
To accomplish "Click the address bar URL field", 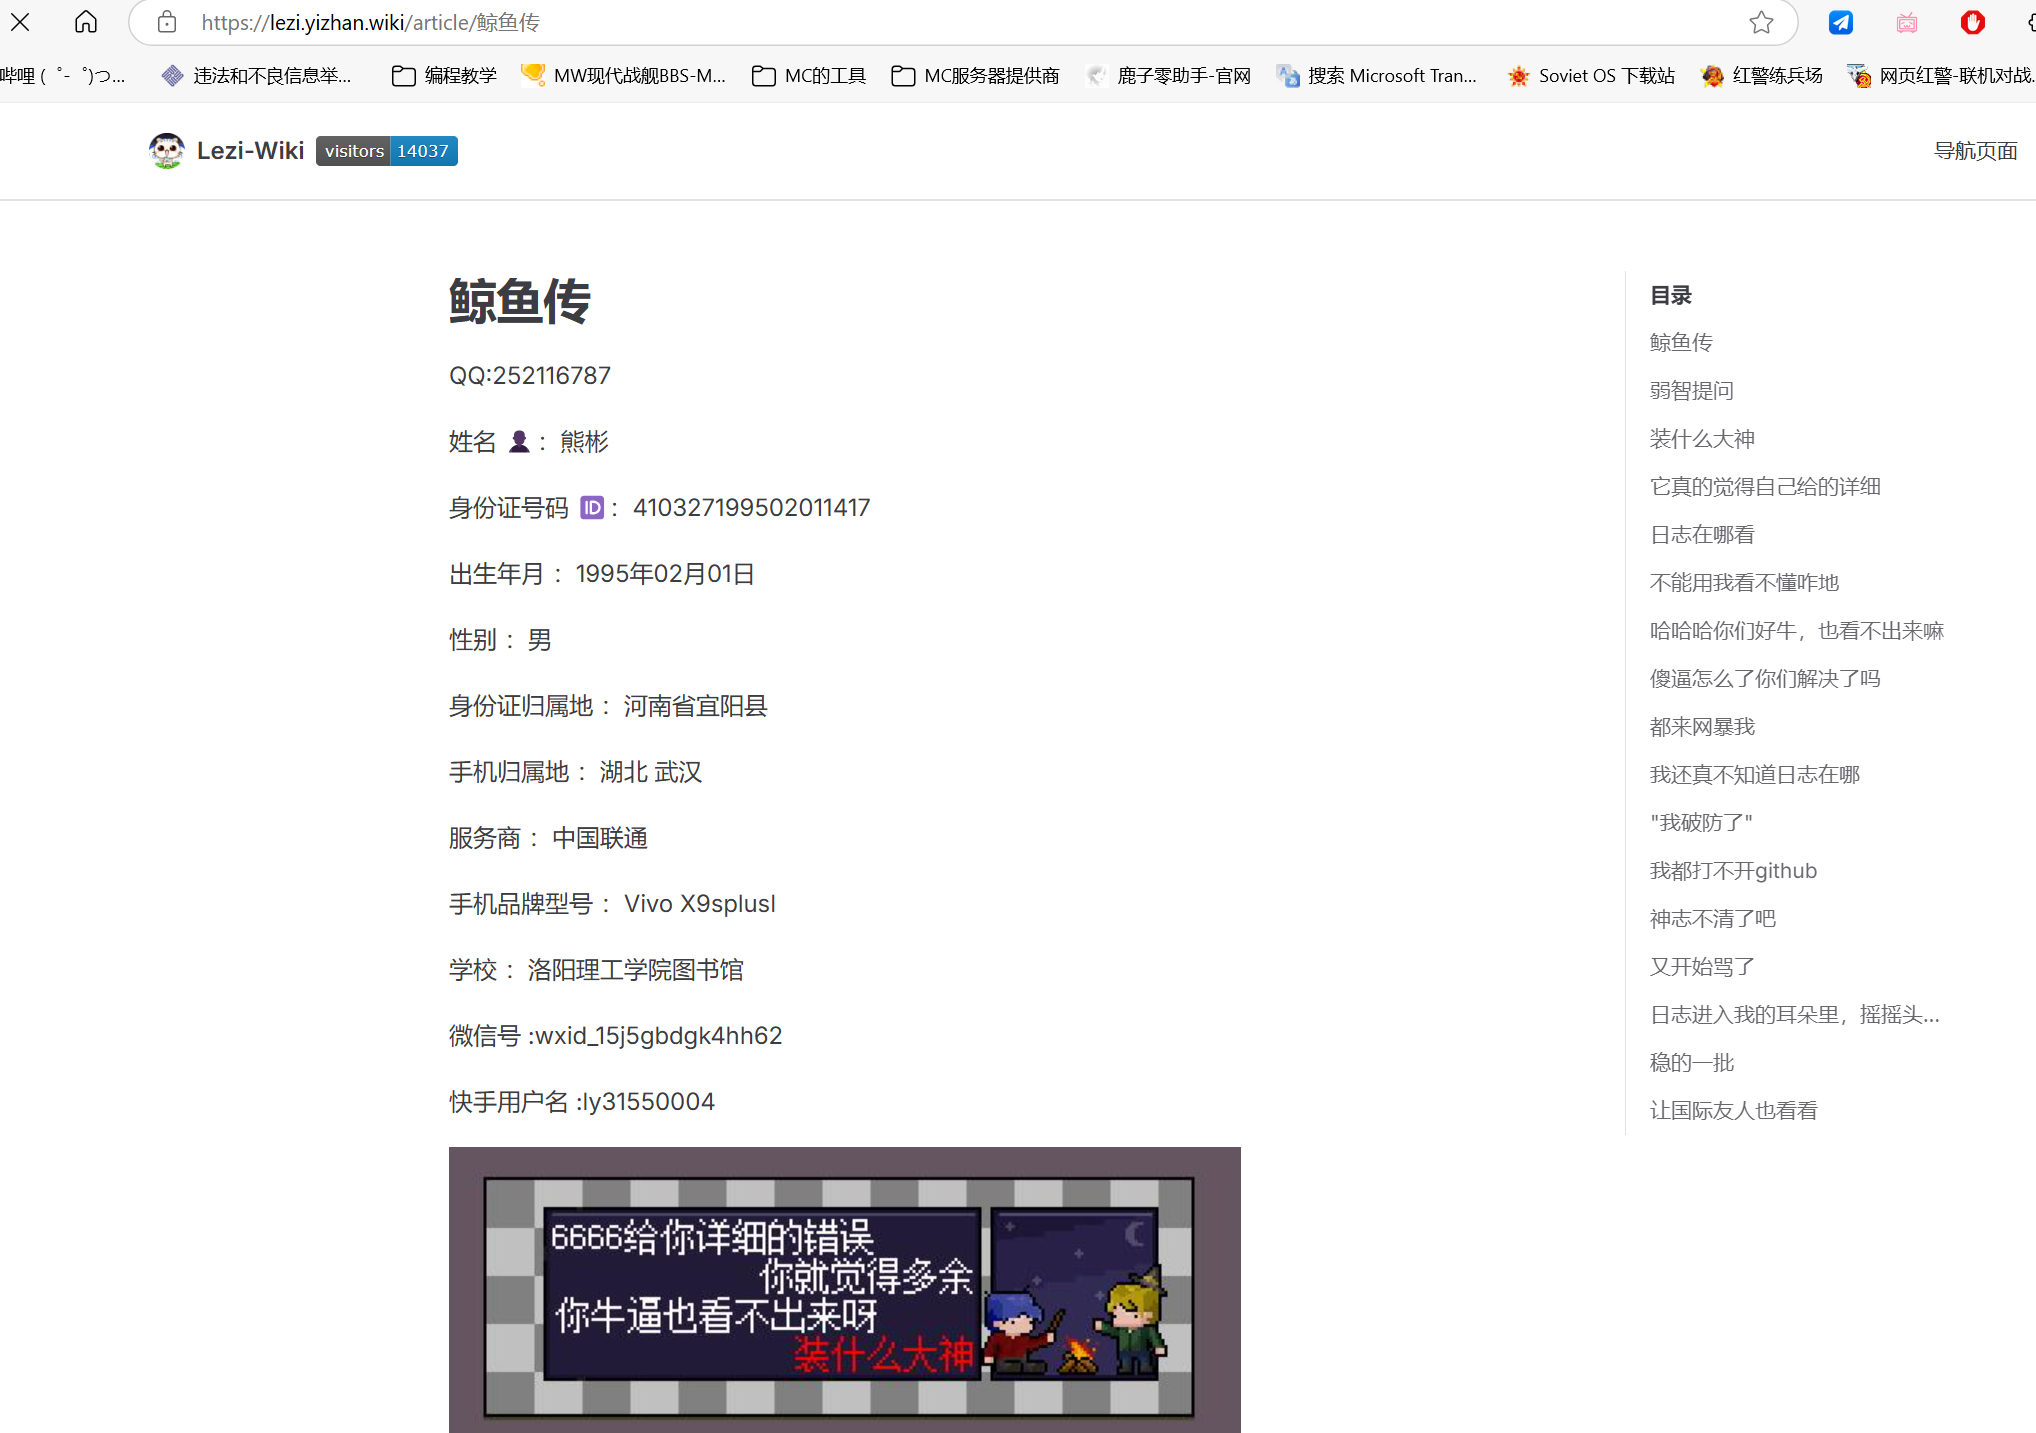I will tap(900, 22).
